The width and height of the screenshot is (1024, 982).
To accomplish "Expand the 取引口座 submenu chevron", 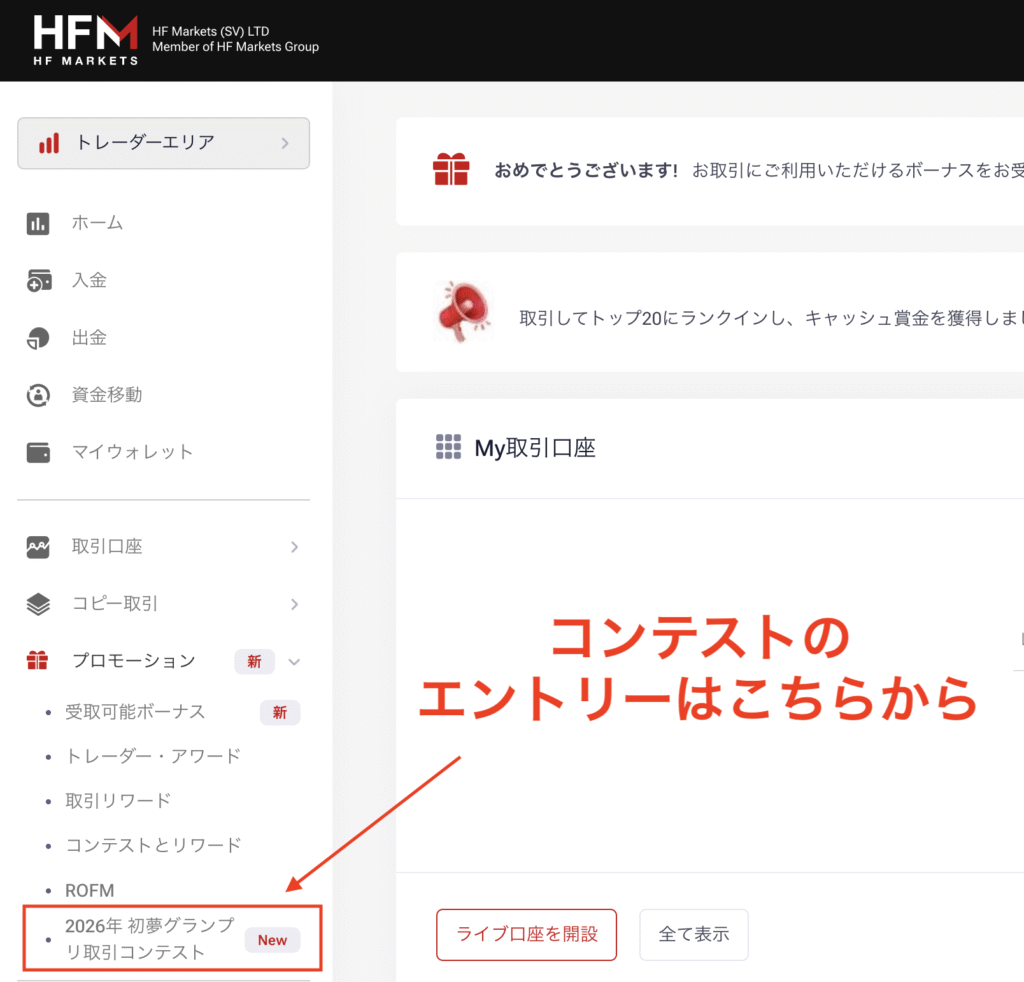I will coord(294,547).
